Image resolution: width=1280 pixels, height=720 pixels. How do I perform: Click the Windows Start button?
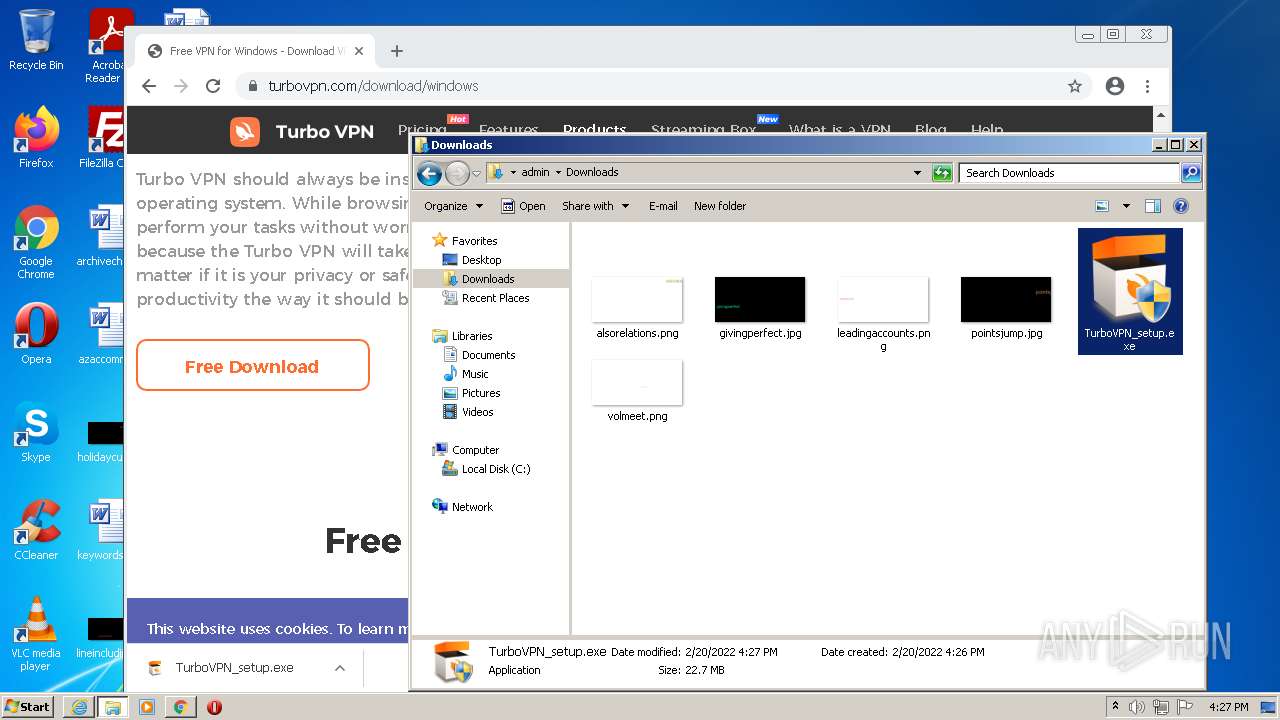28,706
